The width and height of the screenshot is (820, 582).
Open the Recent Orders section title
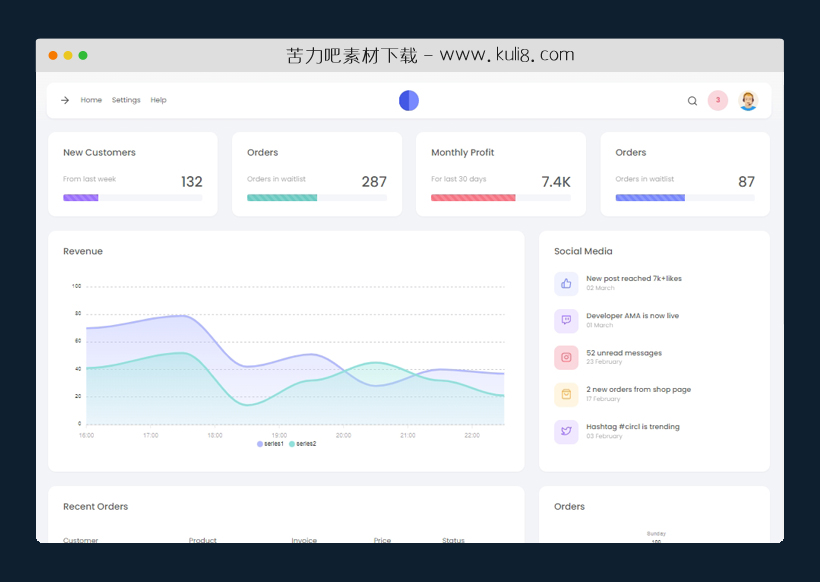95,506
